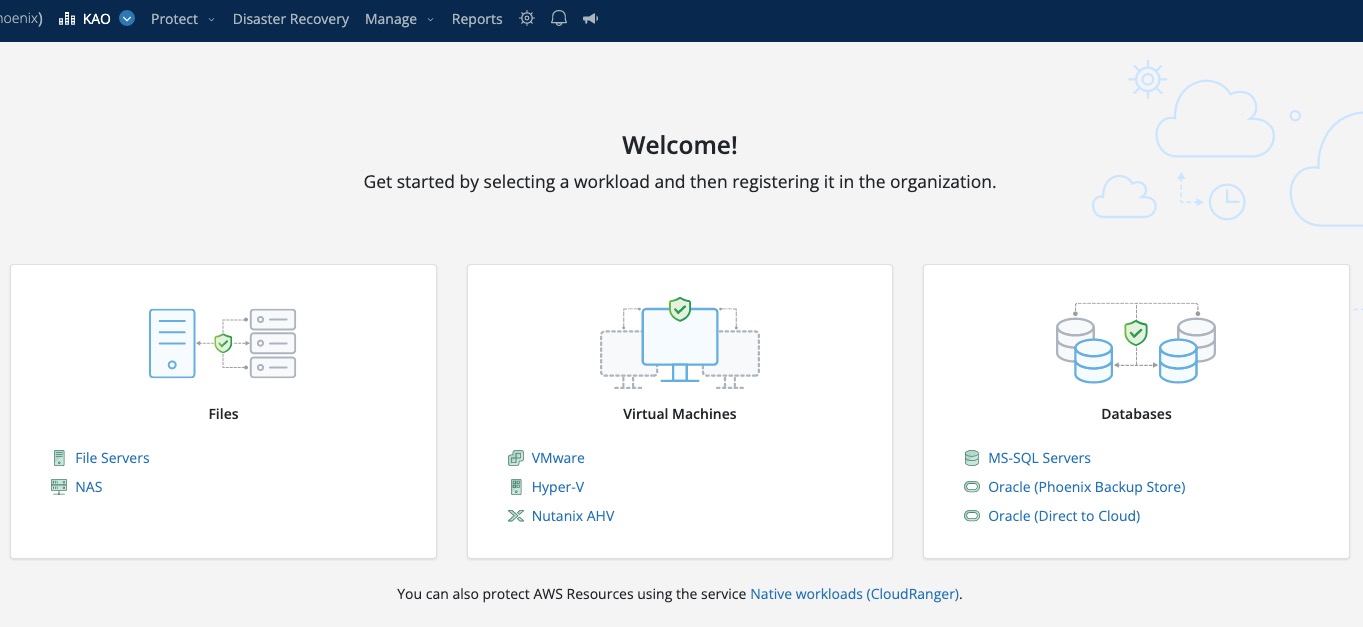Screen dimensions: 1363x627
Task: Go to Disaster Recovery
Action: (291, 19)
